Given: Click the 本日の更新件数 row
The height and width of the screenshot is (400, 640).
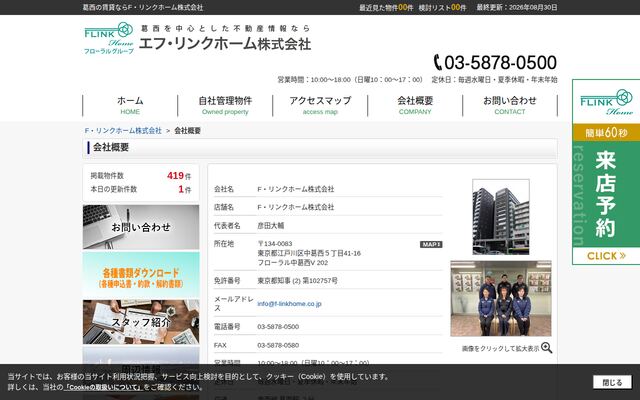Looking at the screenshot, I should pyautogui.click(x=141, y=189).
